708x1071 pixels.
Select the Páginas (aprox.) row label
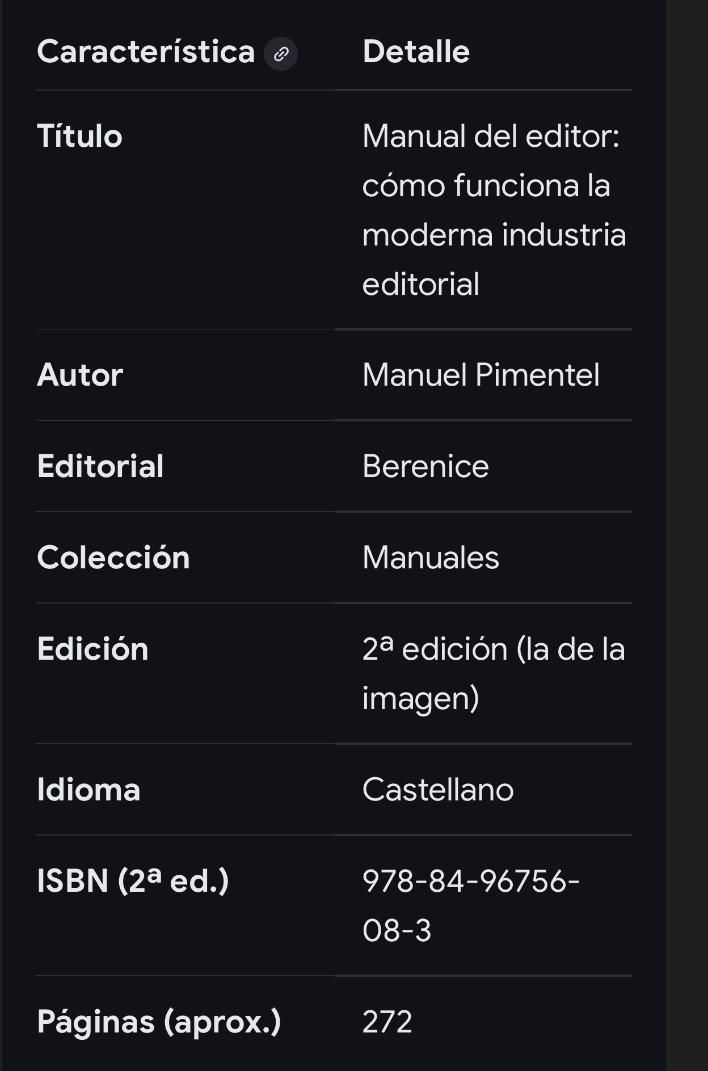(x=159, y=1022)
